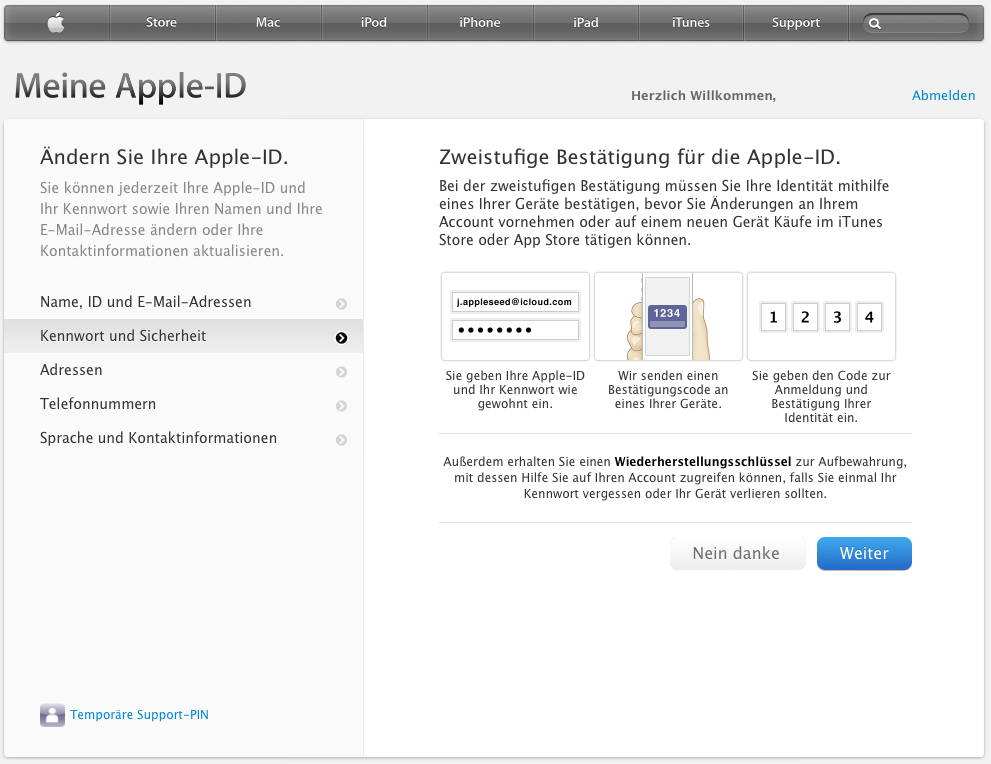Viewport: 991px width, 764px height.
Task: Open the Telefonnummern section
Action: click(183, 404)
